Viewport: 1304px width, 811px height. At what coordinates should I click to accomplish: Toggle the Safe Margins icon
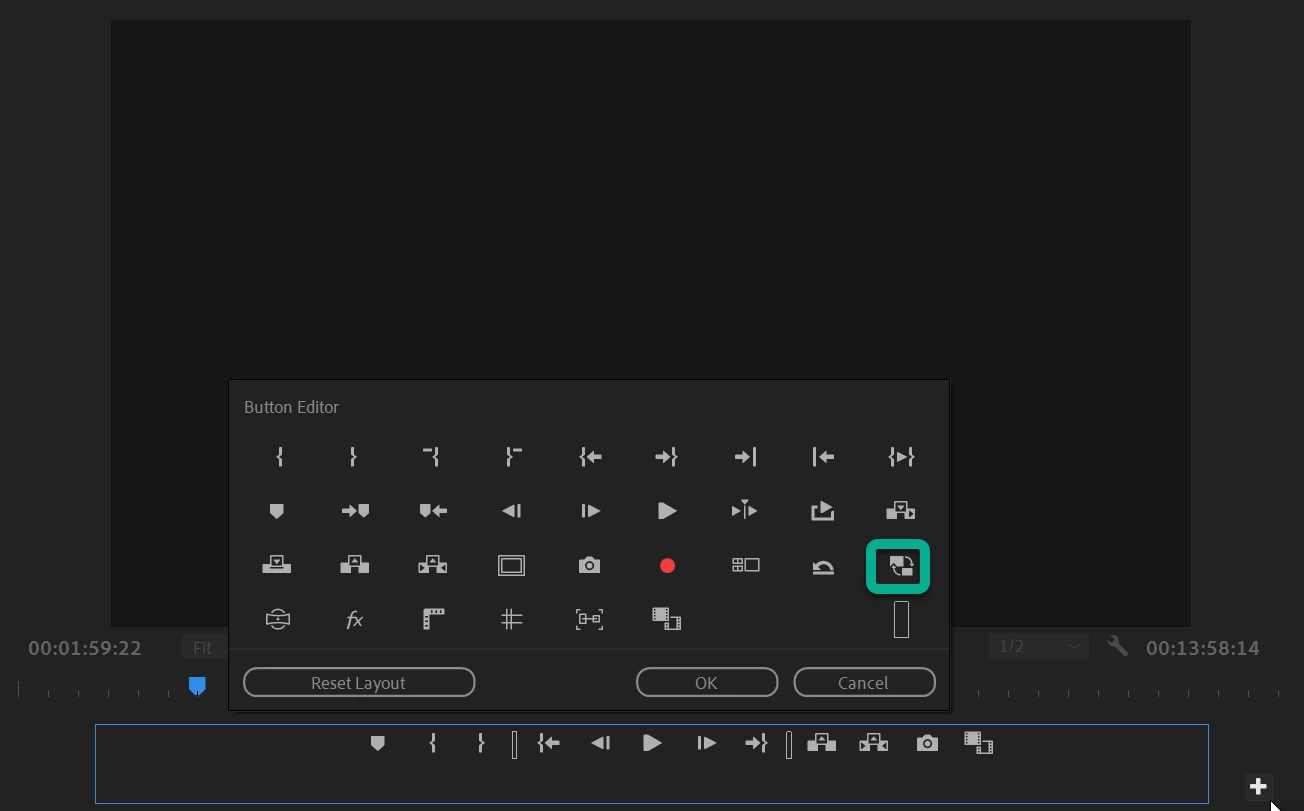(x=511, y=566)
